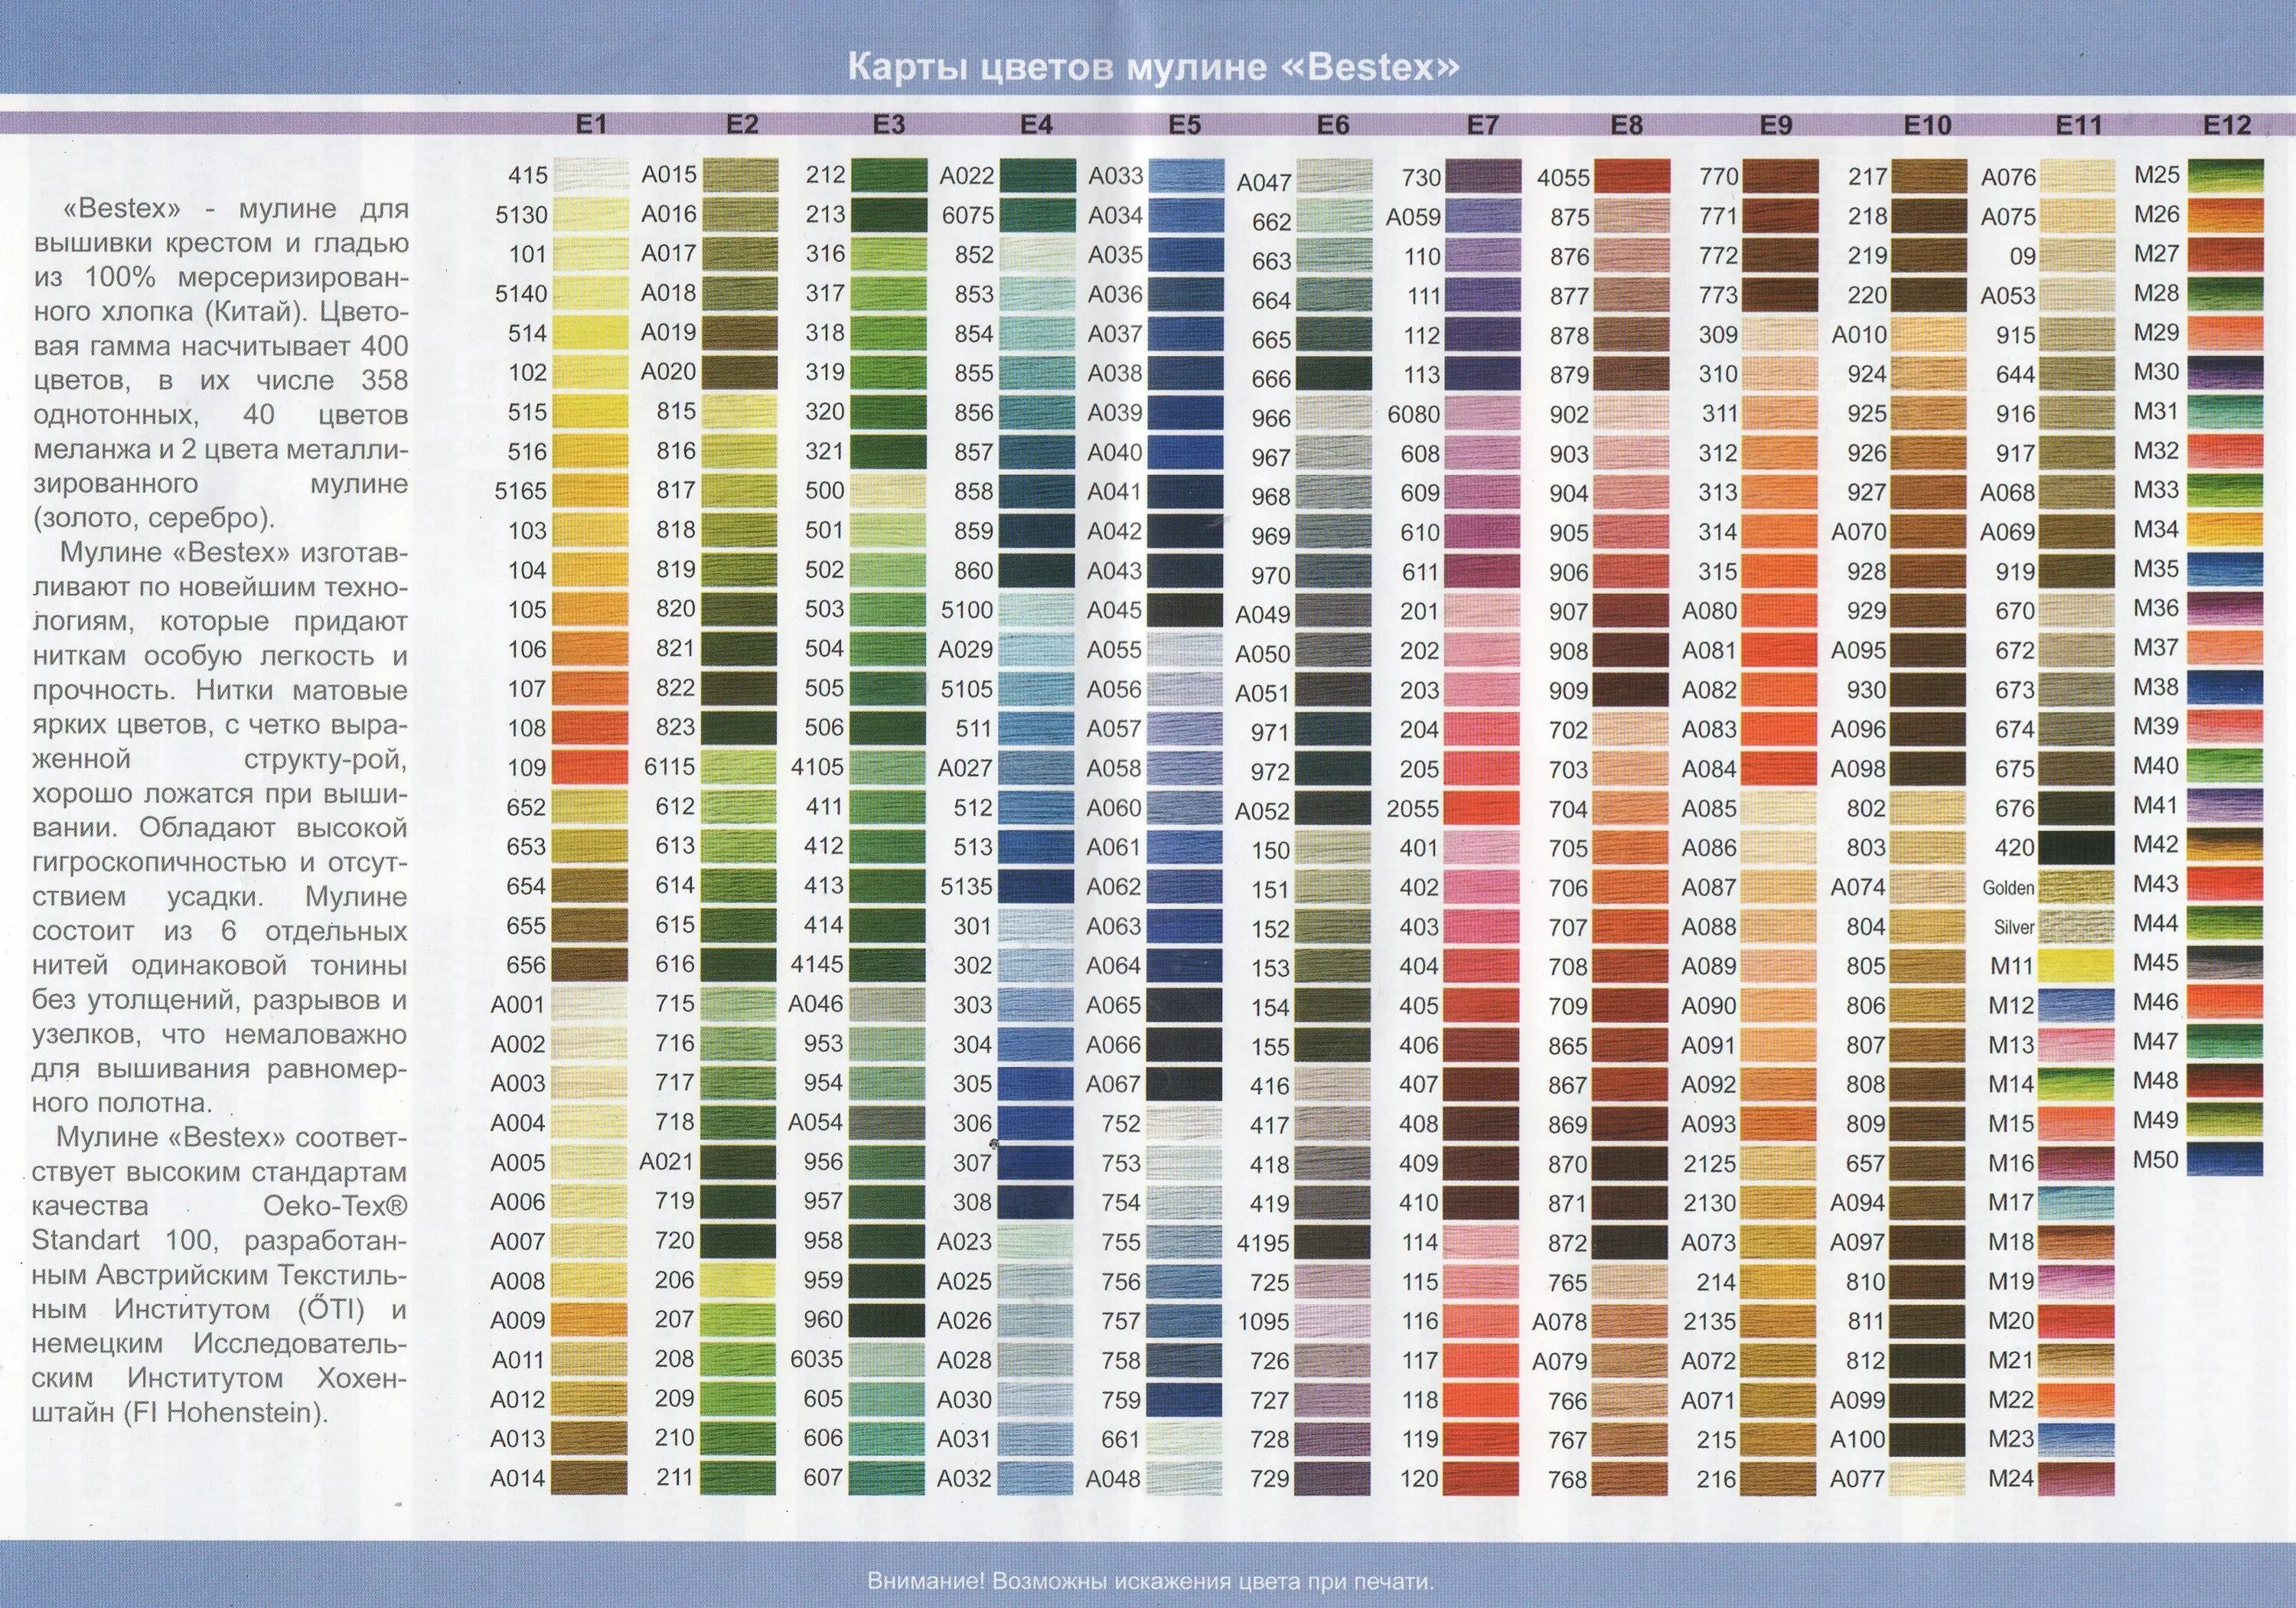This screenshot has width=2296, height=1608.
Task: Click the title 'Карты цветов мулине «Bestex»'
Action: click(x=1153, y=67)
